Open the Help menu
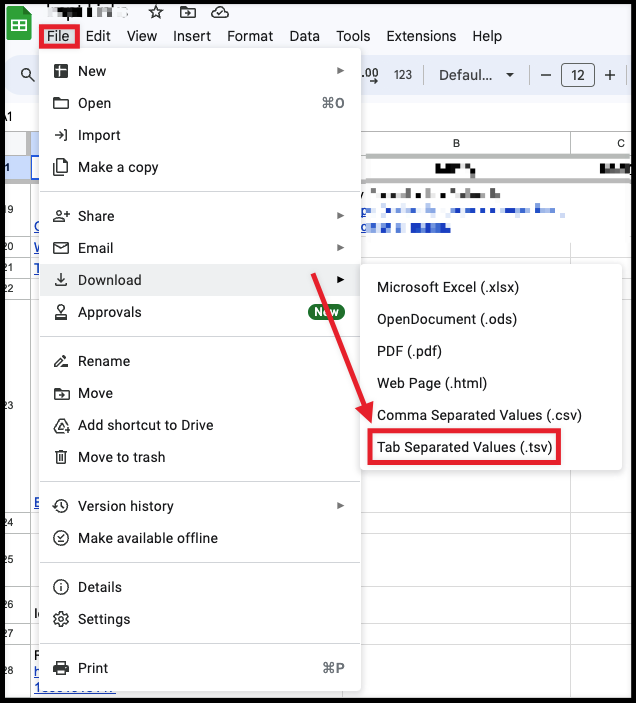This screenshot has width=636, height=703. (487, 36)
